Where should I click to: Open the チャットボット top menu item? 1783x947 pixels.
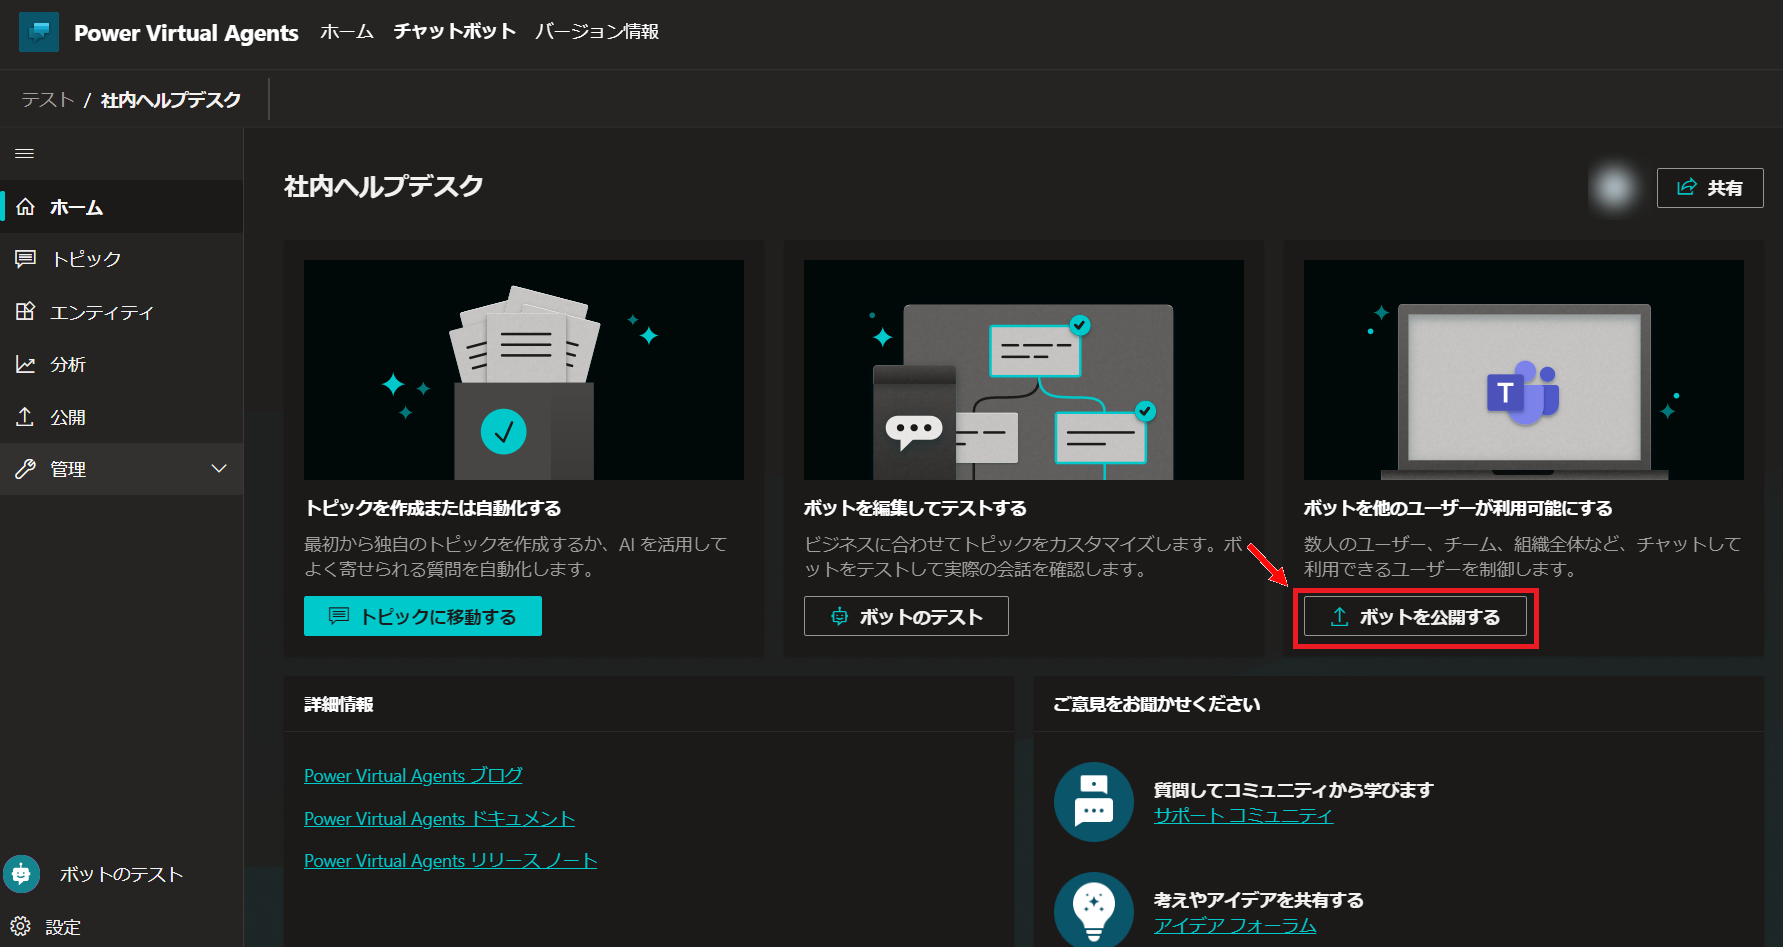[454, 32]
